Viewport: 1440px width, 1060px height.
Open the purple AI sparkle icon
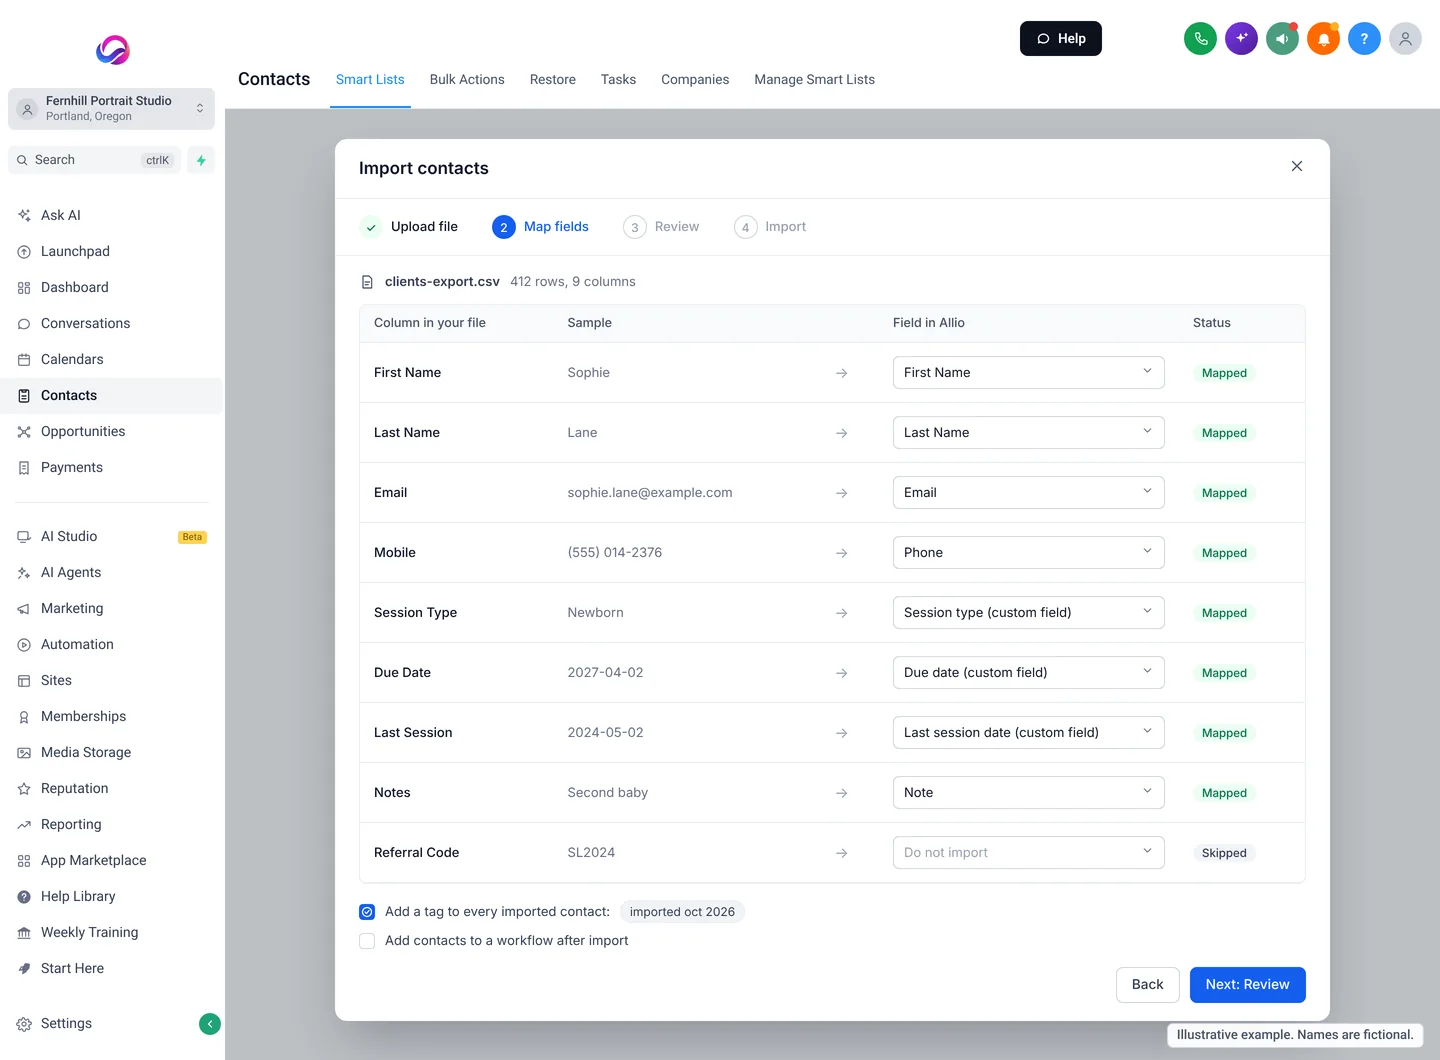coord(1241,39)
